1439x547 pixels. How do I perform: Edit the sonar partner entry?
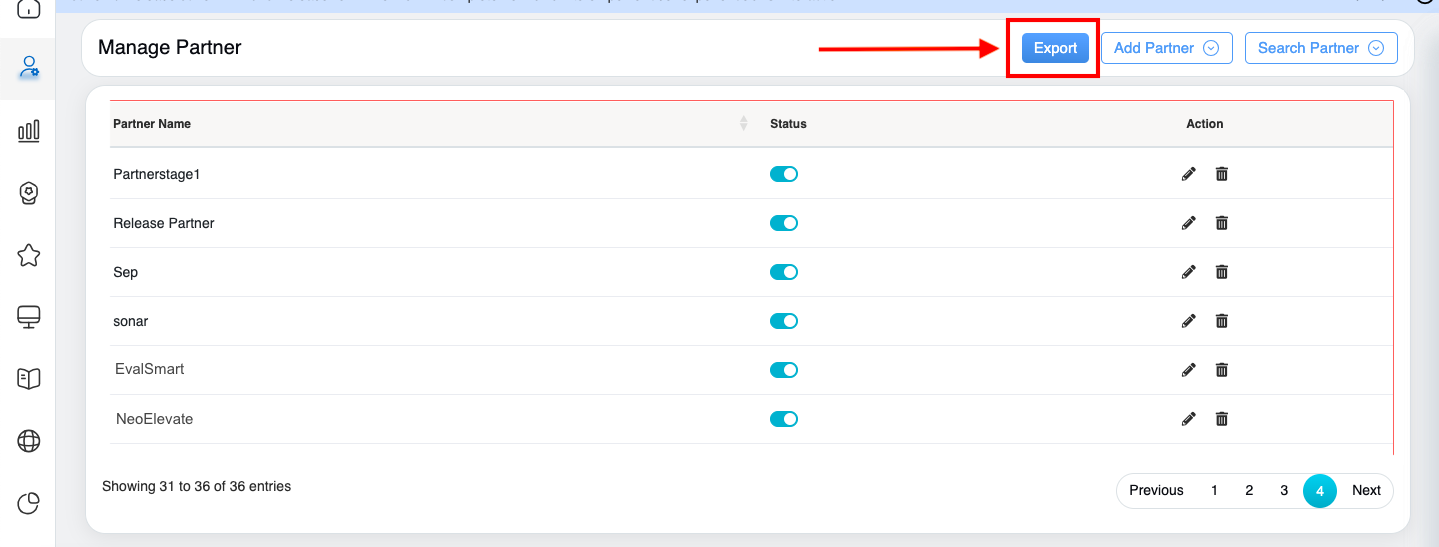pos(1188,321)
